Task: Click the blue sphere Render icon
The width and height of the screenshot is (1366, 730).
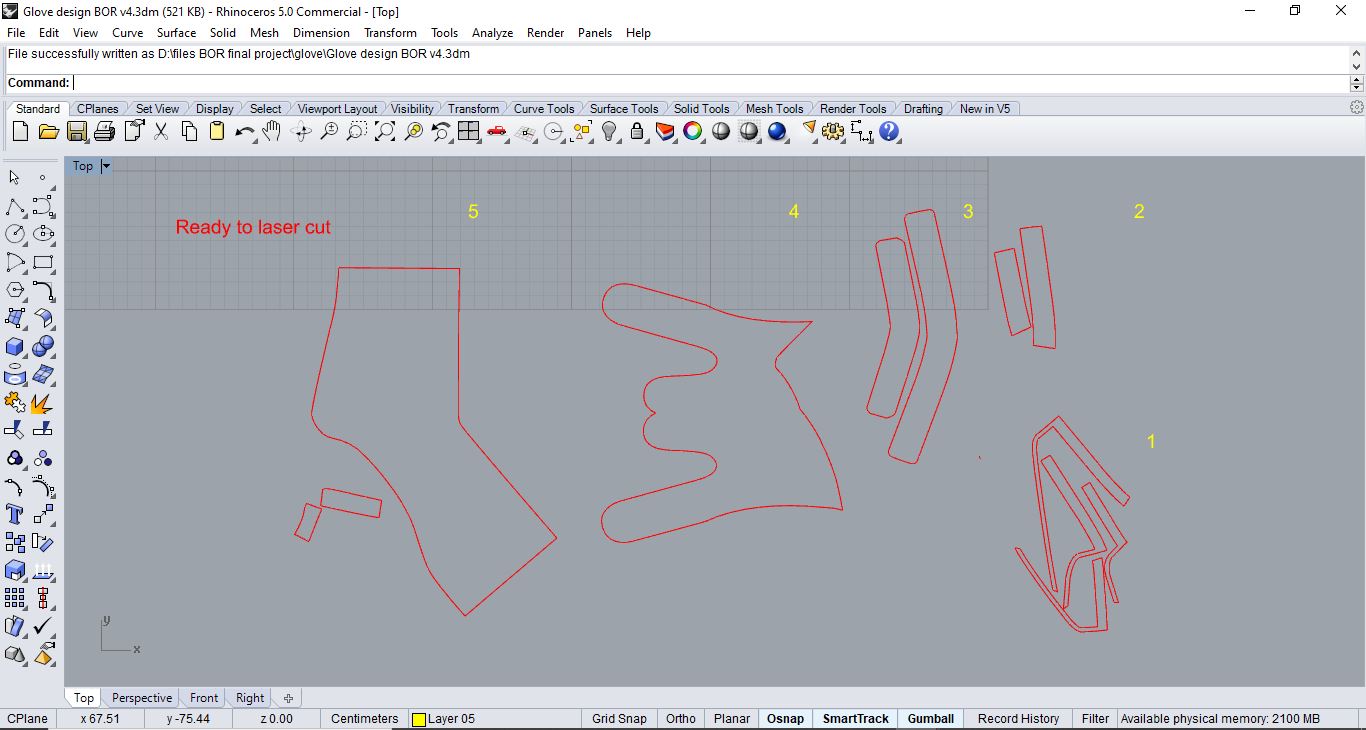Action: 777,131
